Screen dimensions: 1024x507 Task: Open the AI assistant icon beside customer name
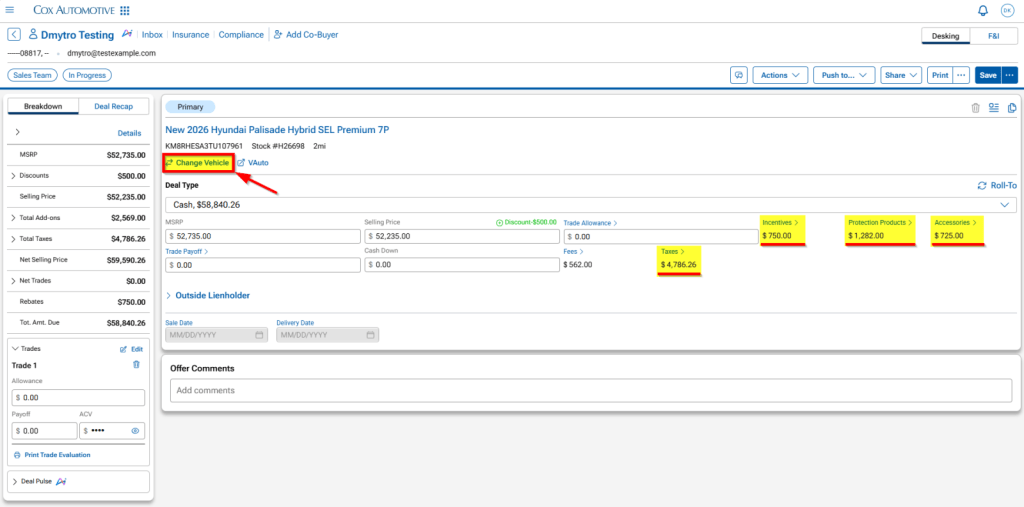(127, 34)
